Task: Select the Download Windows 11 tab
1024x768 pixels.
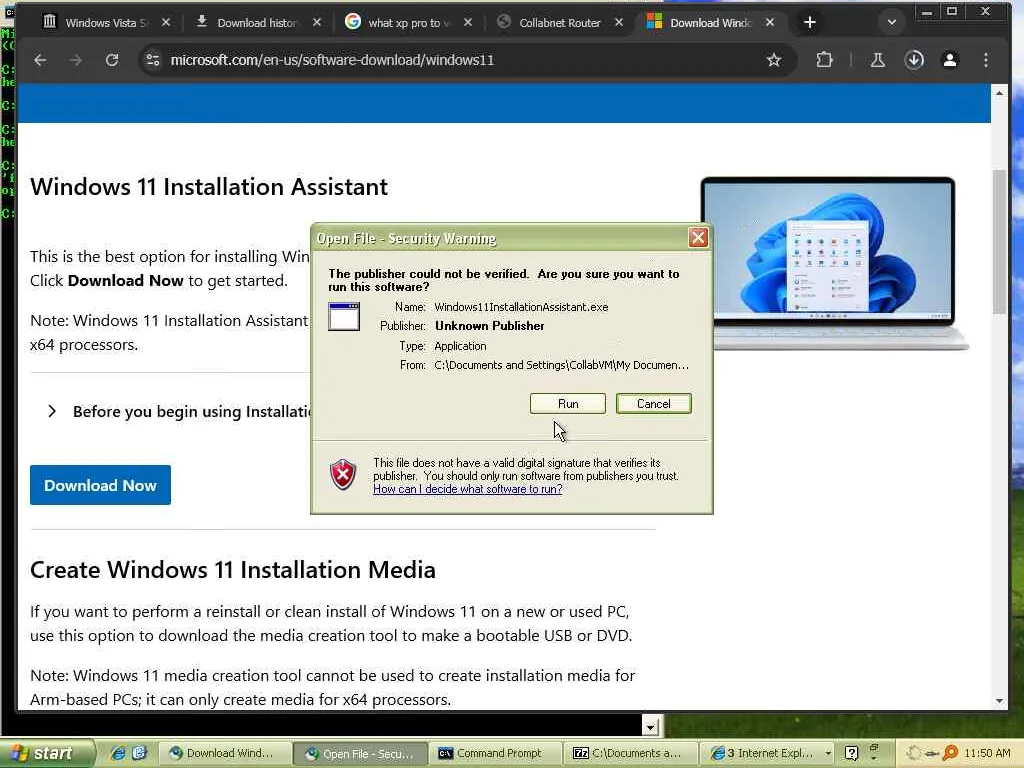Action: tap(711, 22)
